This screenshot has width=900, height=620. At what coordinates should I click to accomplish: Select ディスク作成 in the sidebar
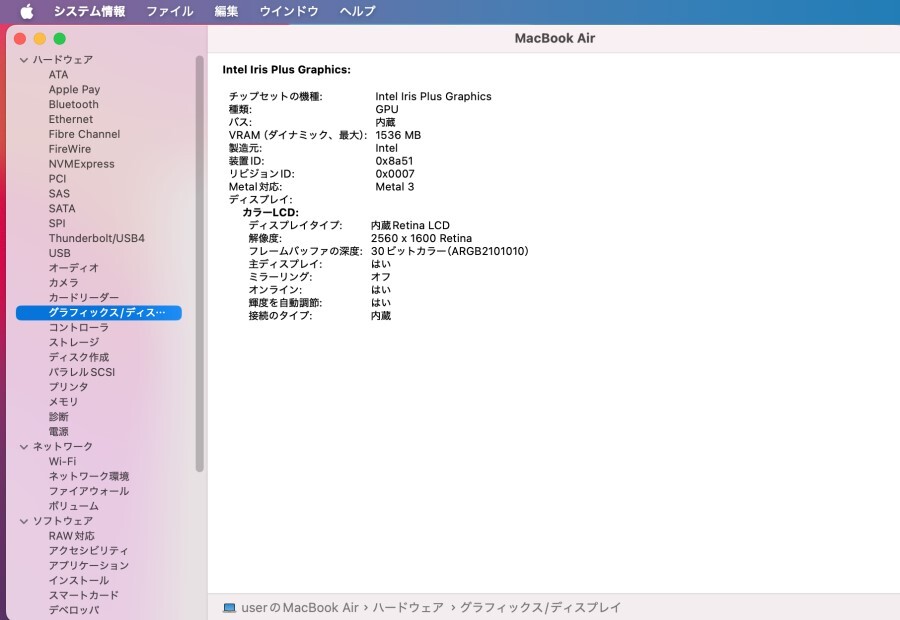[x=79, y=358]
